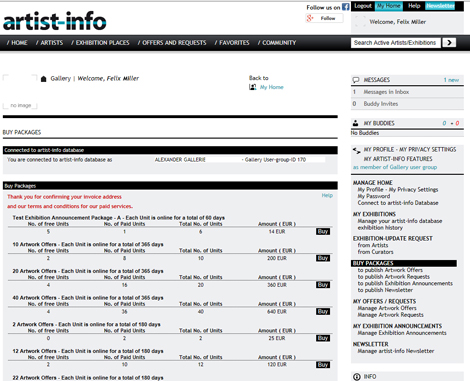Submit the search with the arrow button

[x=449, y=43]
